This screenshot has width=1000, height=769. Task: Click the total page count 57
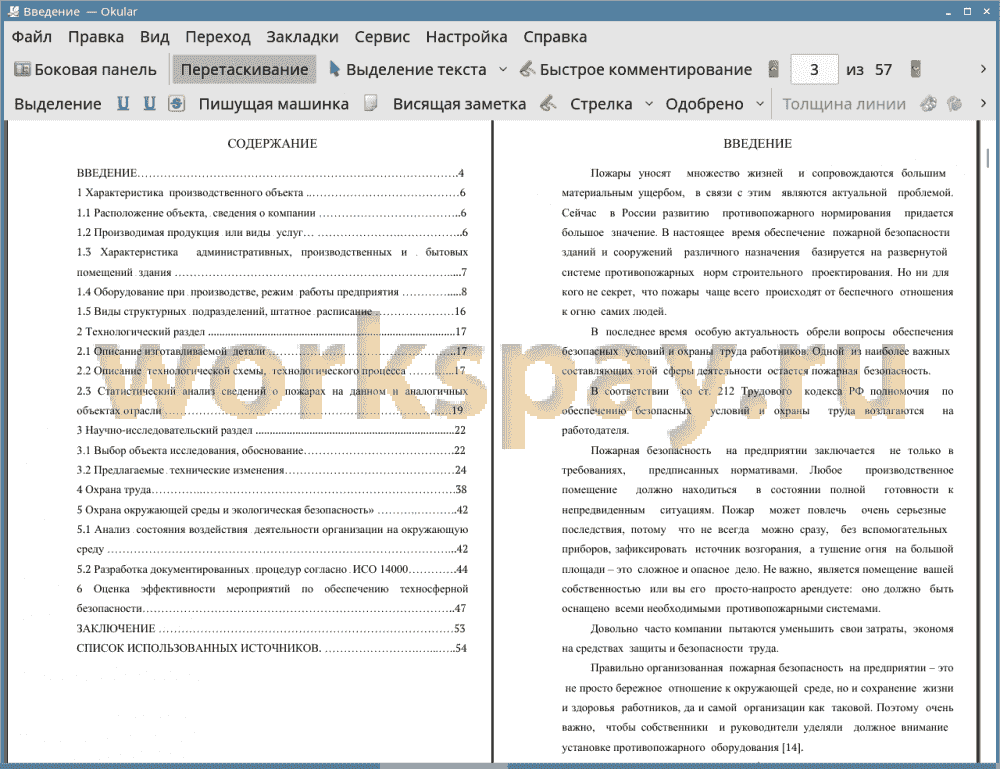click(x=883, y=70)
